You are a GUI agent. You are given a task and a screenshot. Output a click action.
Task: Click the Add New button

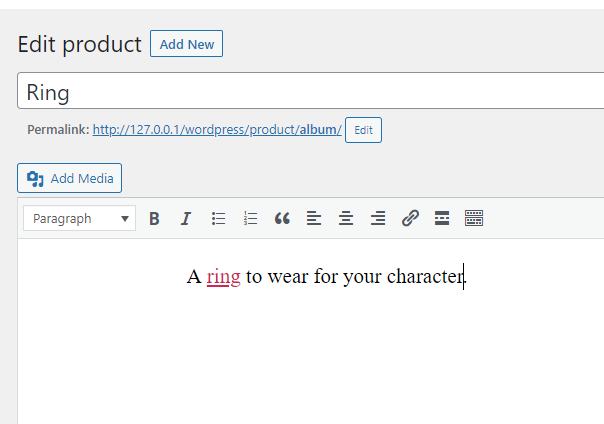point(186,44)
